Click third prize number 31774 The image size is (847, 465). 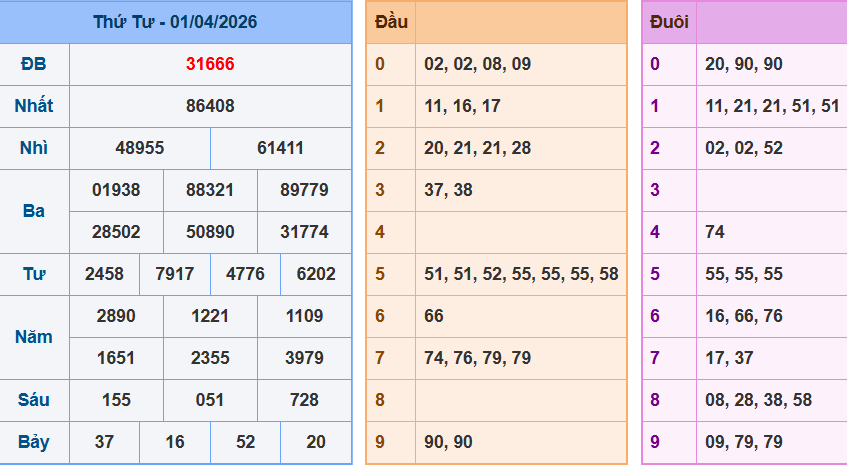point(304,232)
